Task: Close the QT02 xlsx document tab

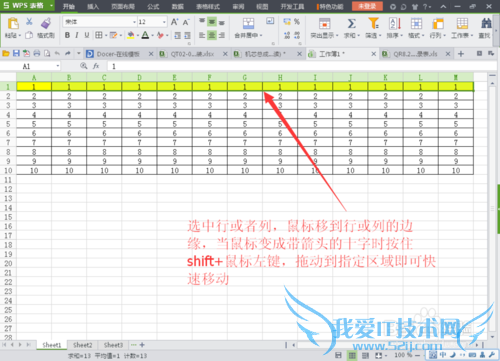Action: (x=225, y=54)
